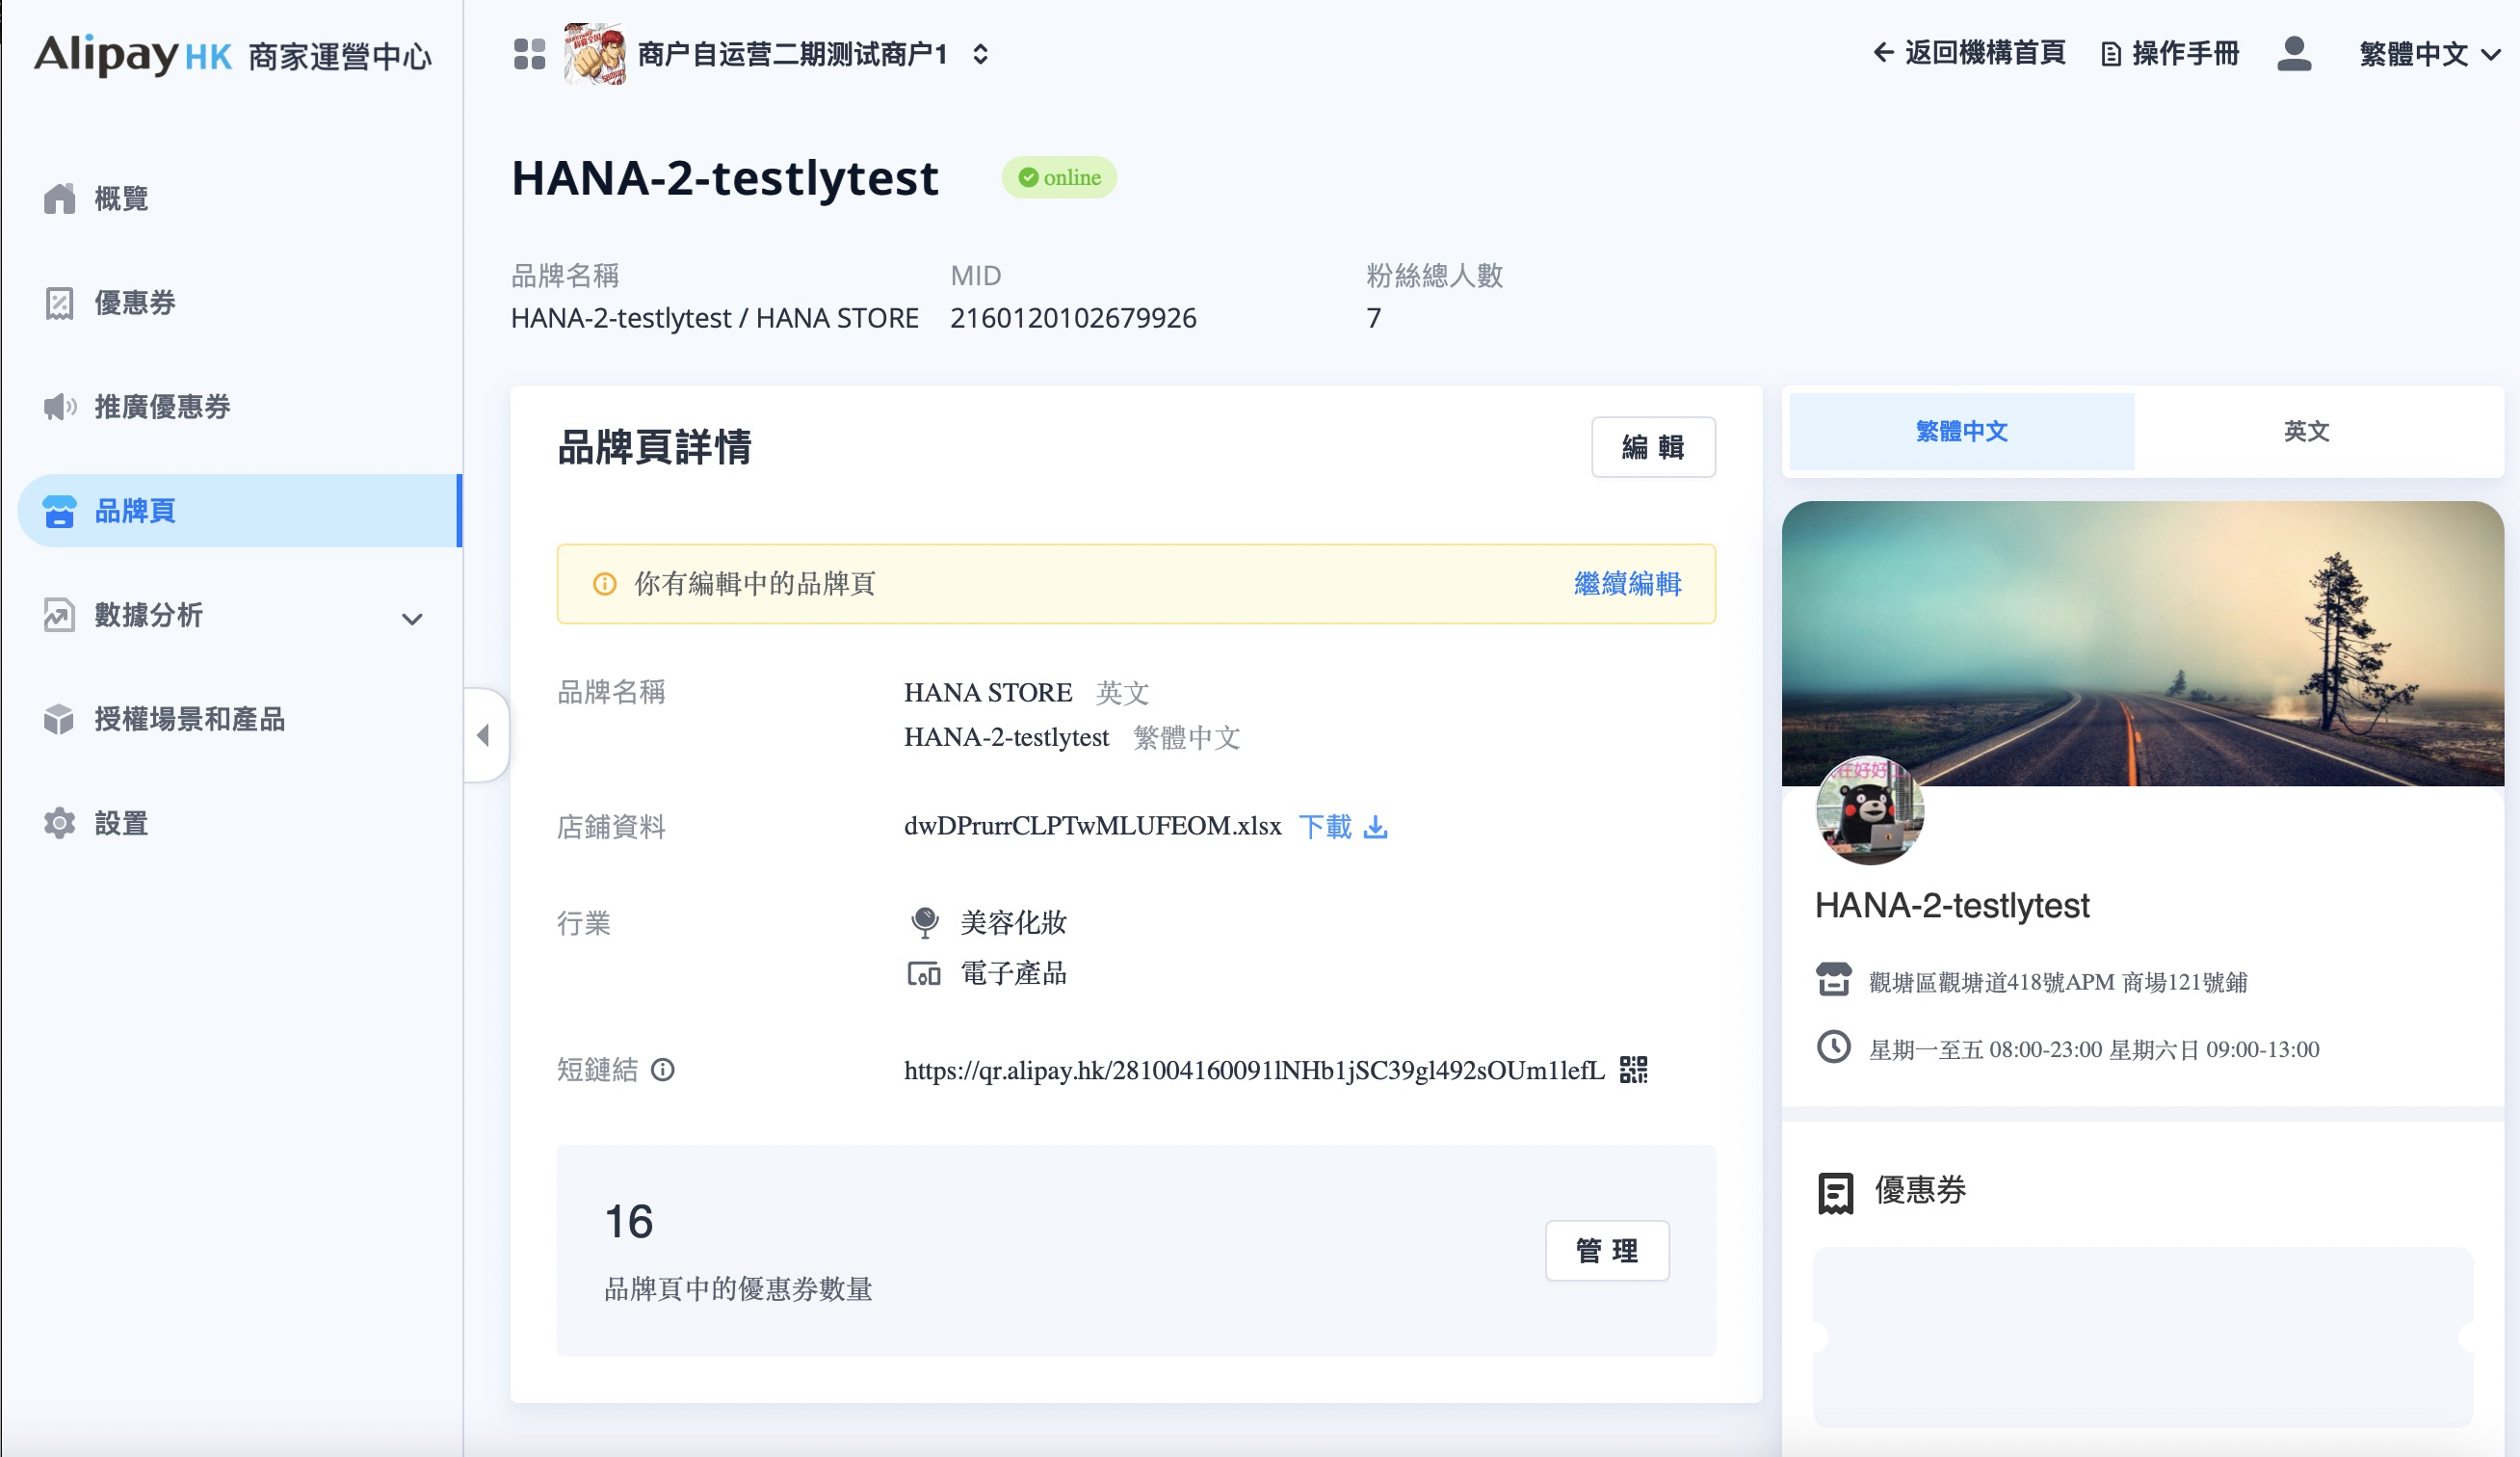This screenshot has width=2520, height=1457.
Task: Open 優惠券 in the sidebar menu
Action: 134,303
